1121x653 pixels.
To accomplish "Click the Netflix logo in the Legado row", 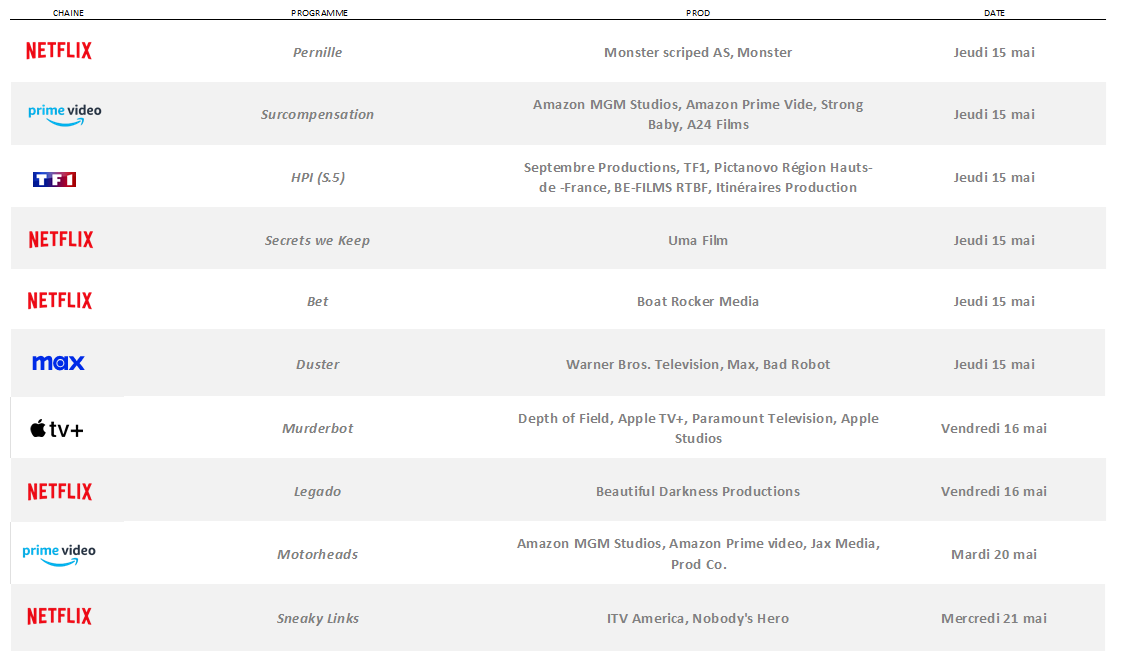I will tap(60, 491).
